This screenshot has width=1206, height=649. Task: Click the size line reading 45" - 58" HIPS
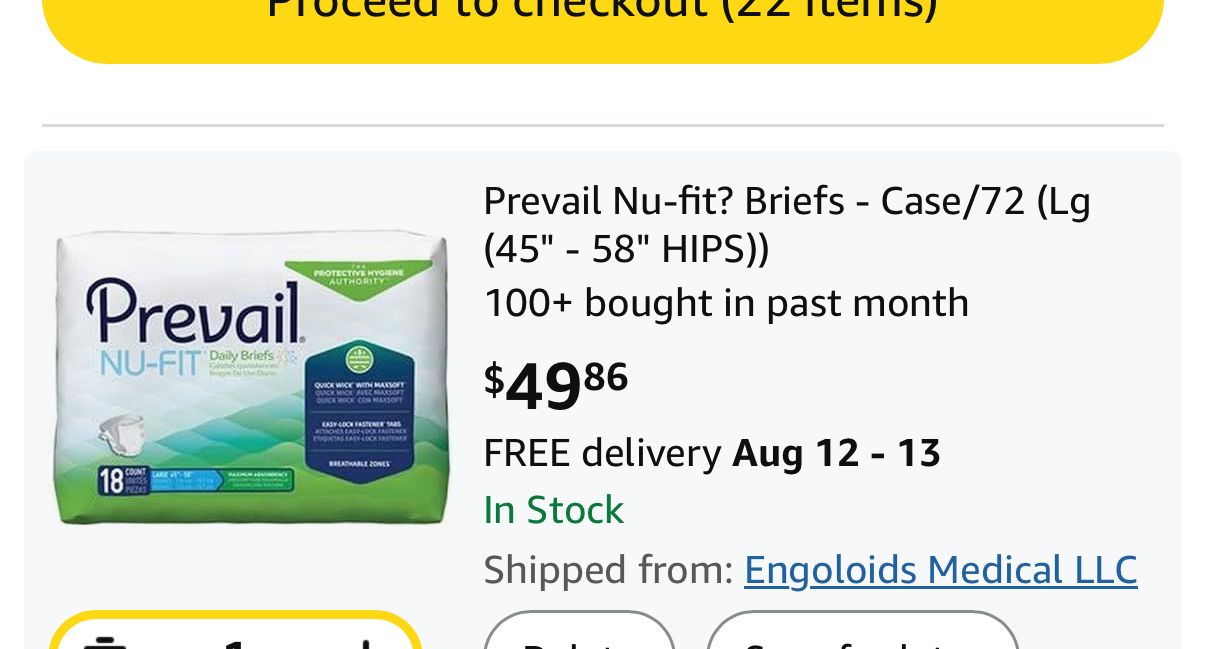tap(626, 249)
